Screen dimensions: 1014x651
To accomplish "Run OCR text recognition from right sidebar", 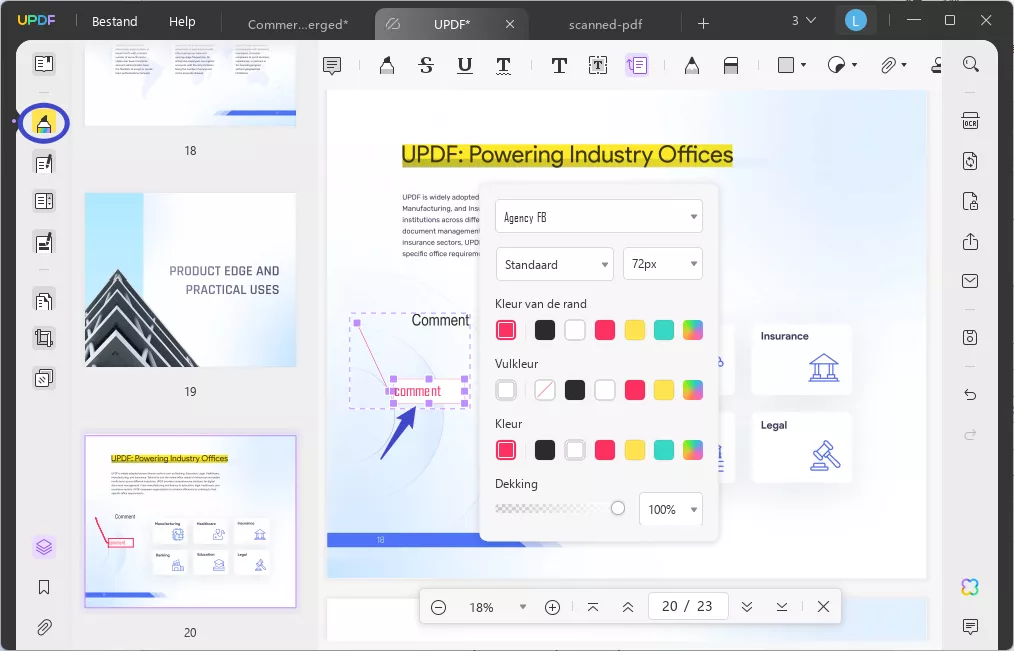I will [970, 121].
